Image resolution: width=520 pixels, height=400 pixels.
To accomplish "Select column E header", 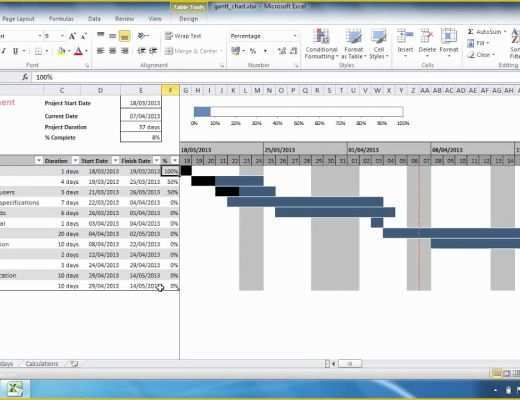I will point(141,90).
